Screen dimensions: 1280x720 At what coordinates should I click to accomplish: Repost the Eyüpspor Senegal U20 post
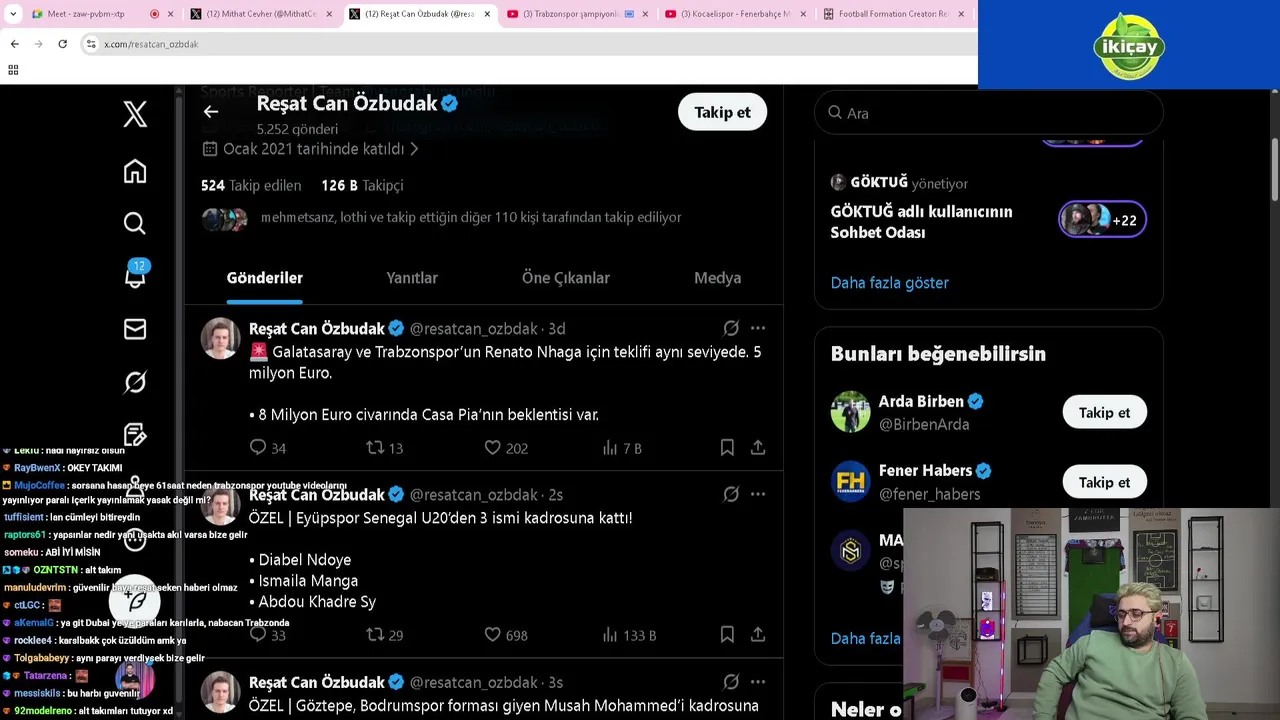(384, 635)
